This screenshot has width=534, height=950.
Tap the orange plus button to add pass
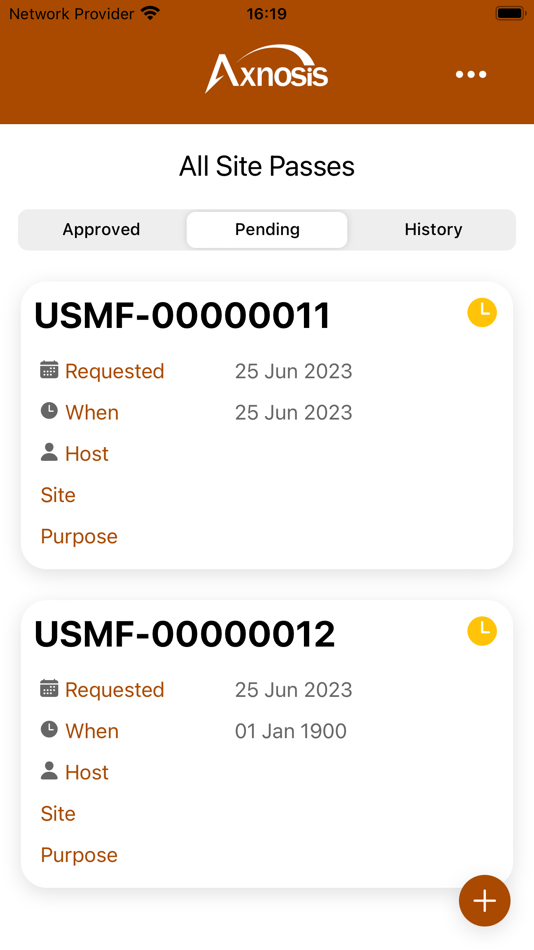[484, 900]
